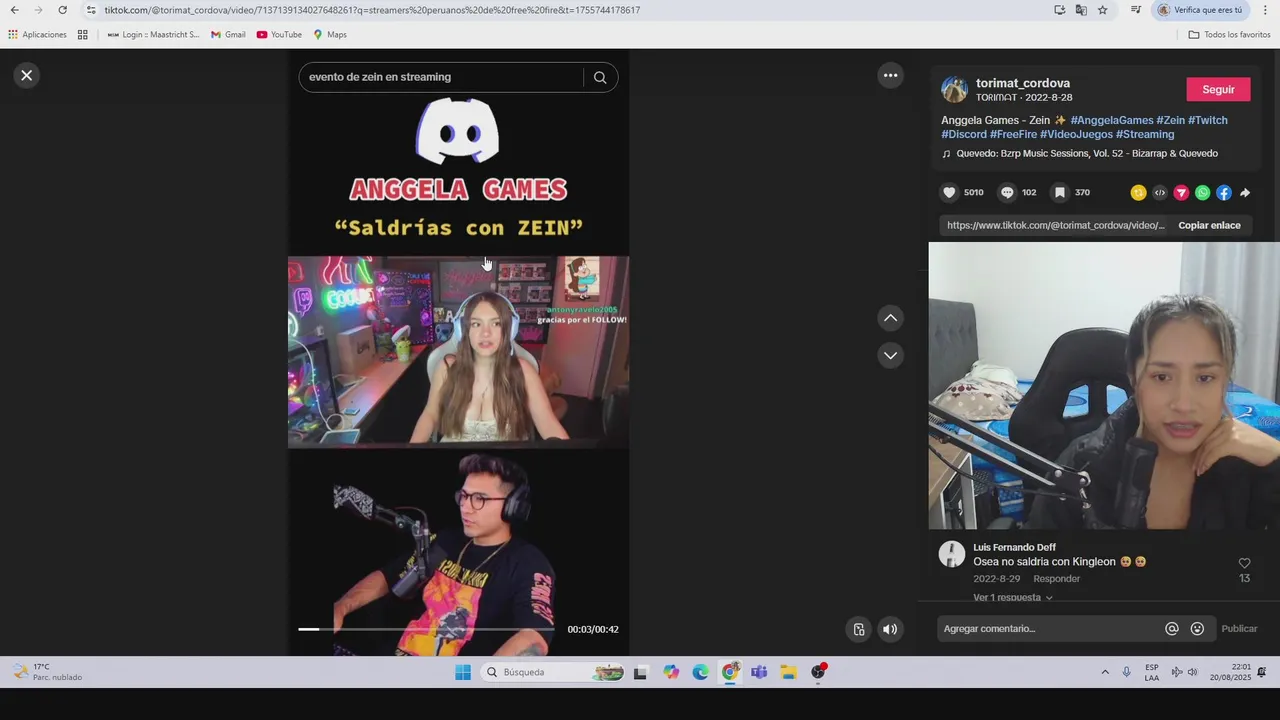The height and width of the screenshot is (720, 1280).
Task: Seek on the video progress bar
Action: [x=426, y=629]
